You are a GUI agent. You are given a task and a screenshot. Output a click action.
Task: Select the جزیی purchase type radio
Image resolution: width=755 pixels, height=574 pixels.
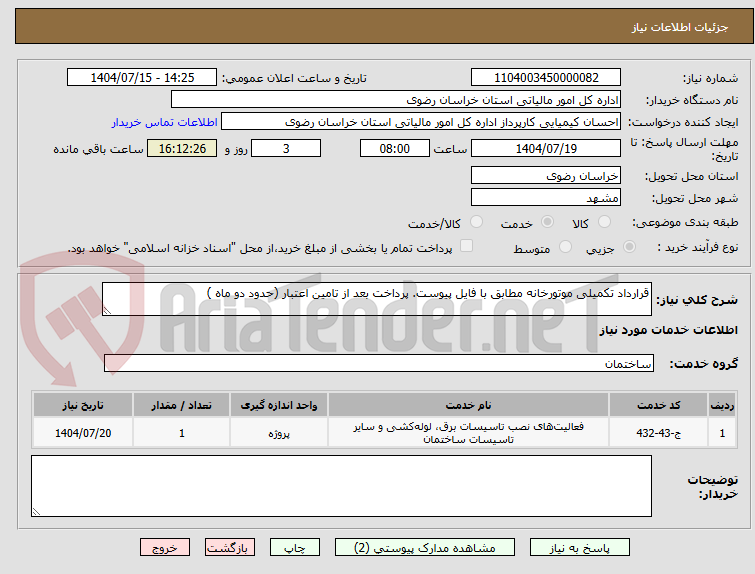629,247
